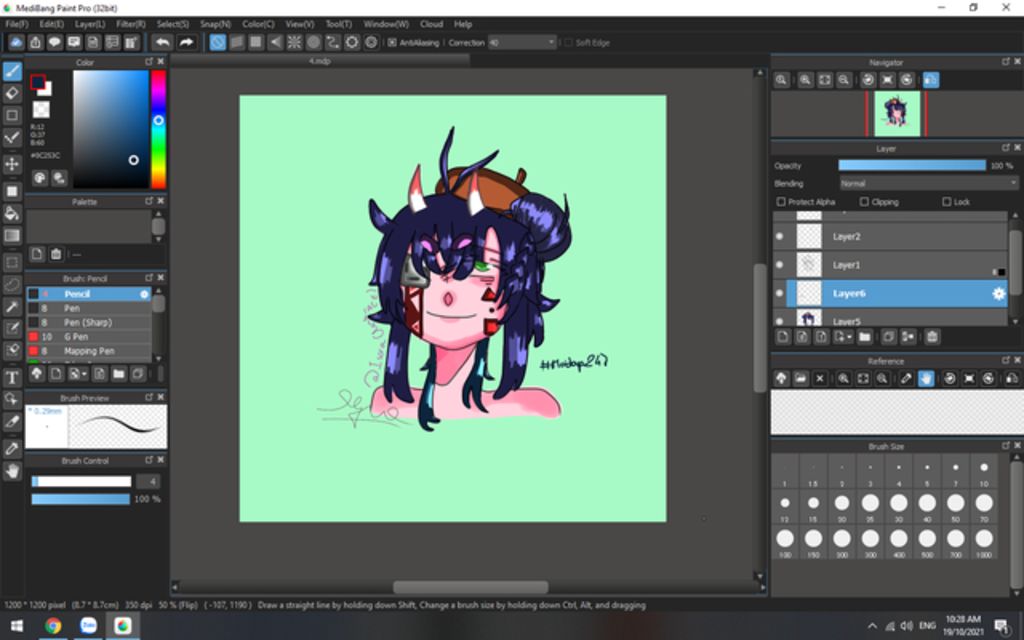The height and width of the screenshot is (640, 1024).
Task: Toggle Layer5 visibility dot
Action: coord(779,321)
